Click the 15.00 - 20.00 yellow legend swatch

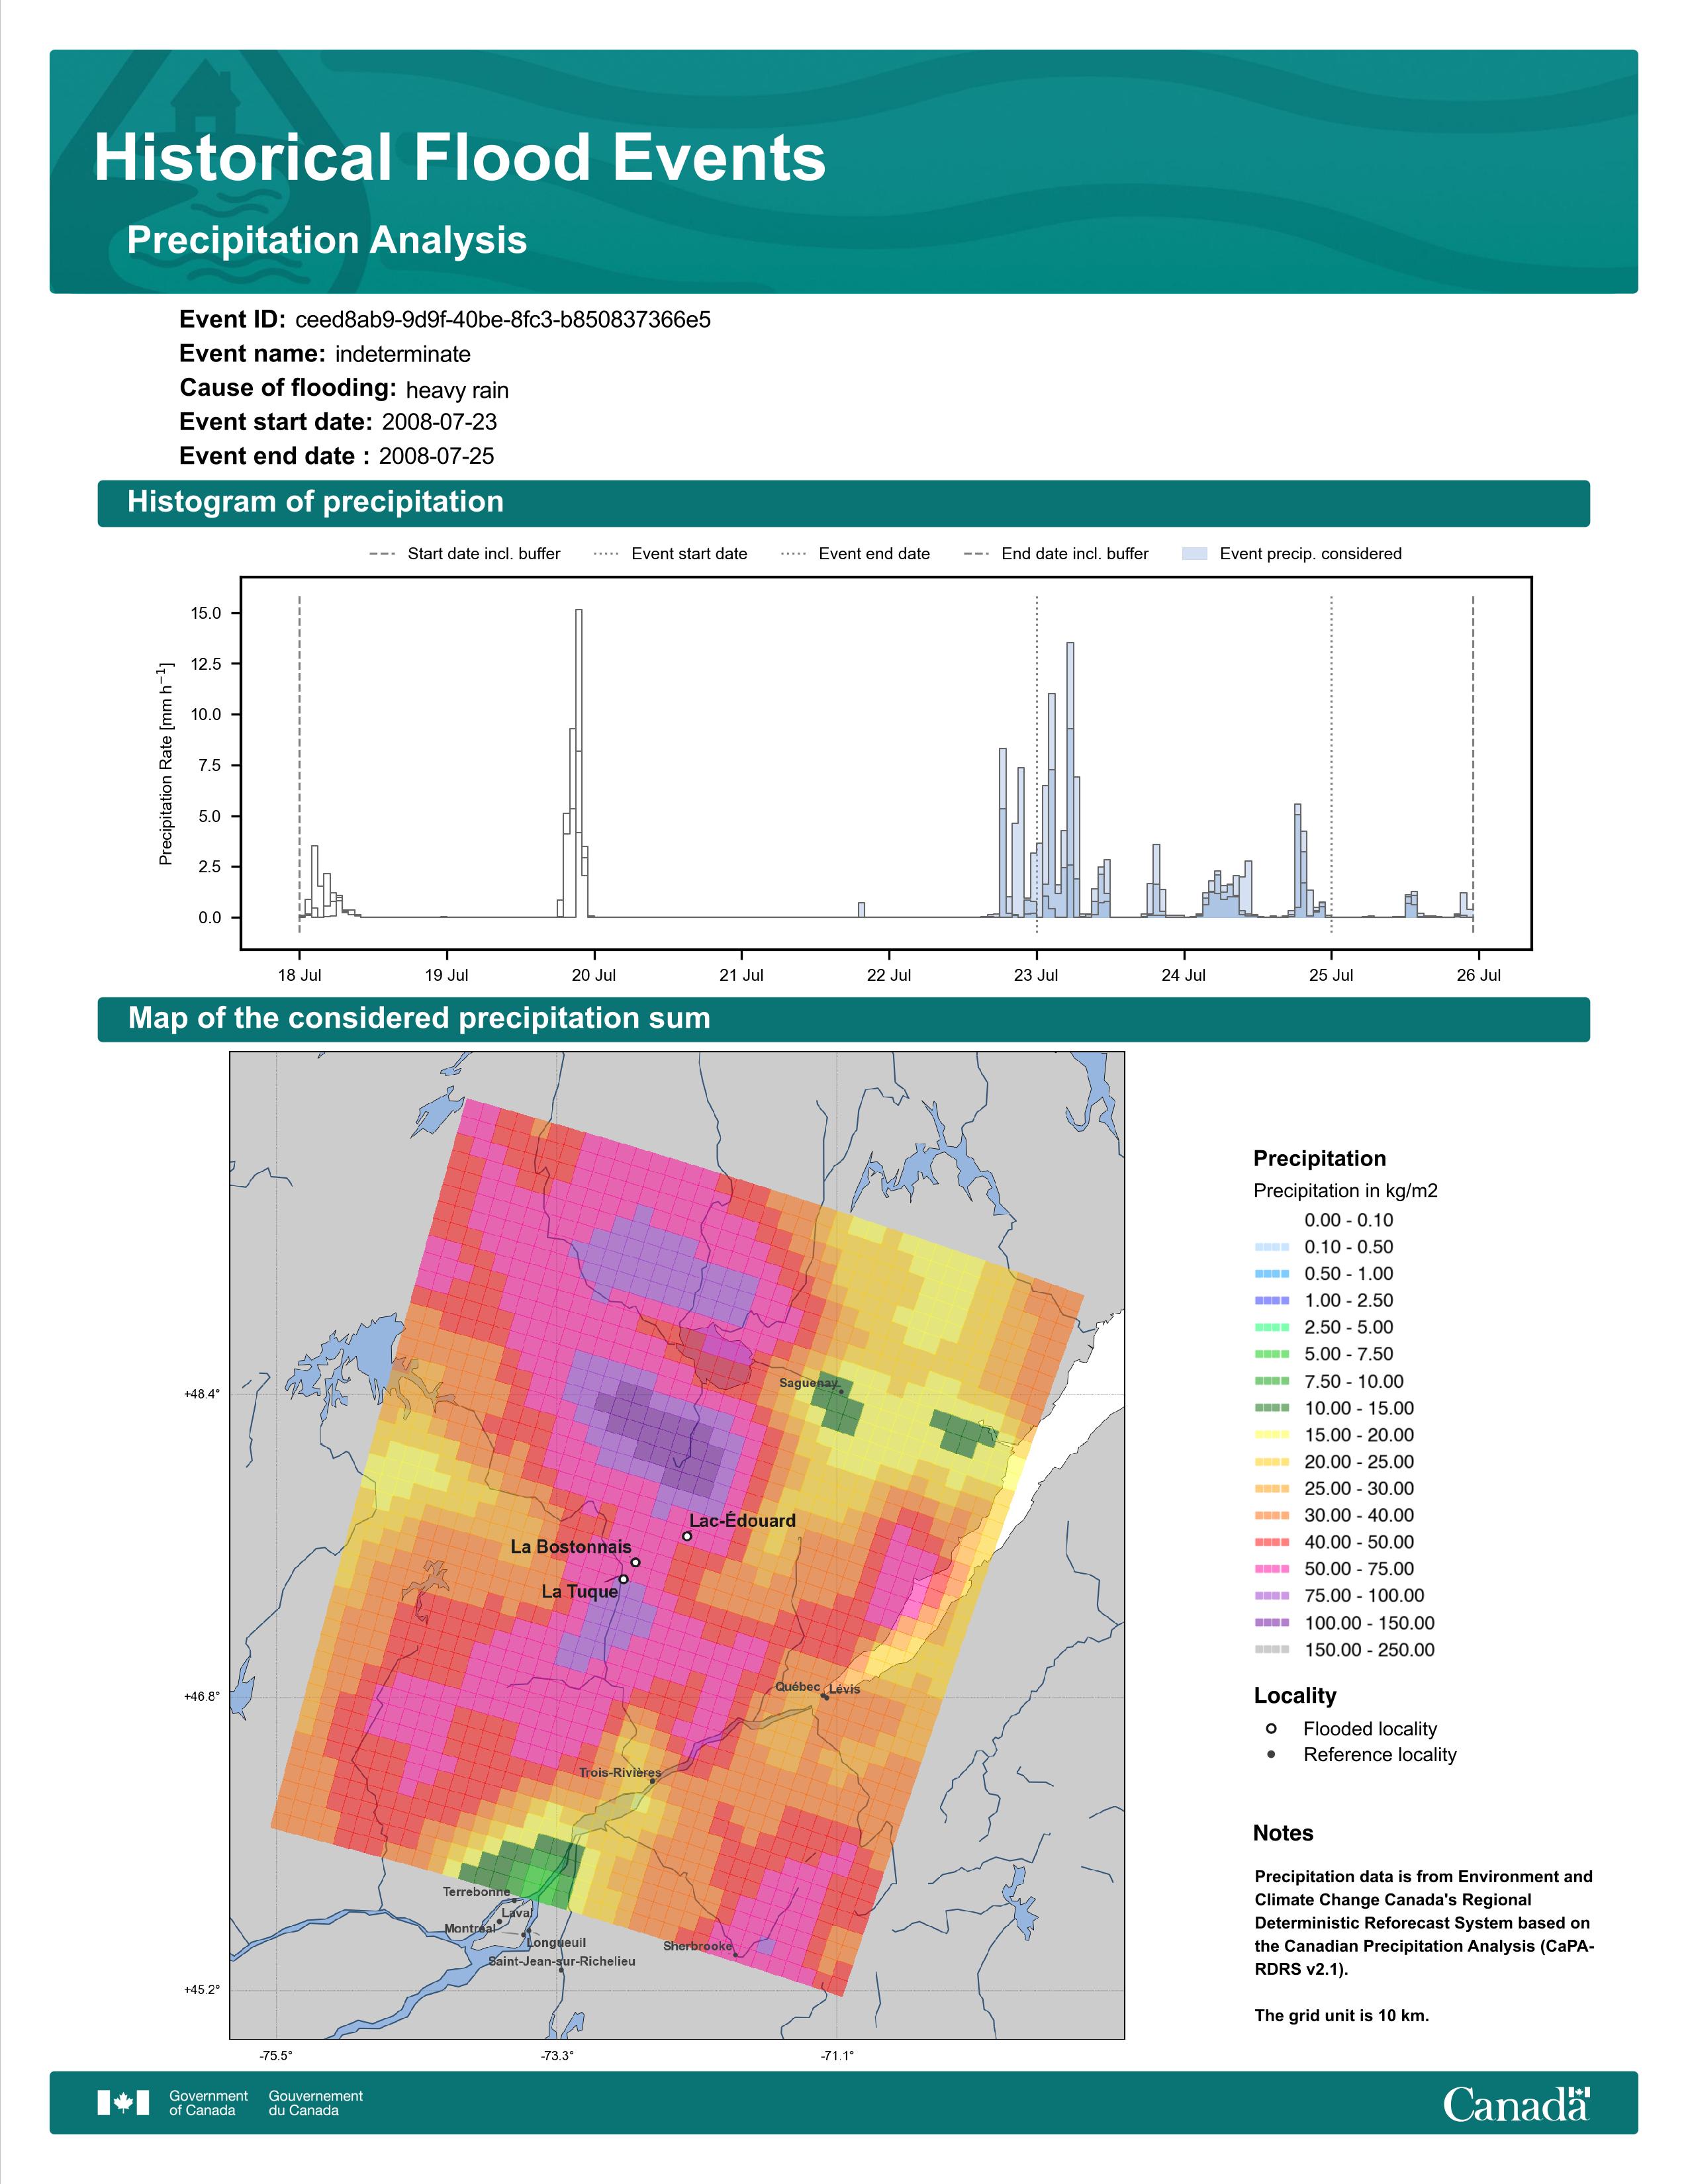[x=1271, y=1435]
